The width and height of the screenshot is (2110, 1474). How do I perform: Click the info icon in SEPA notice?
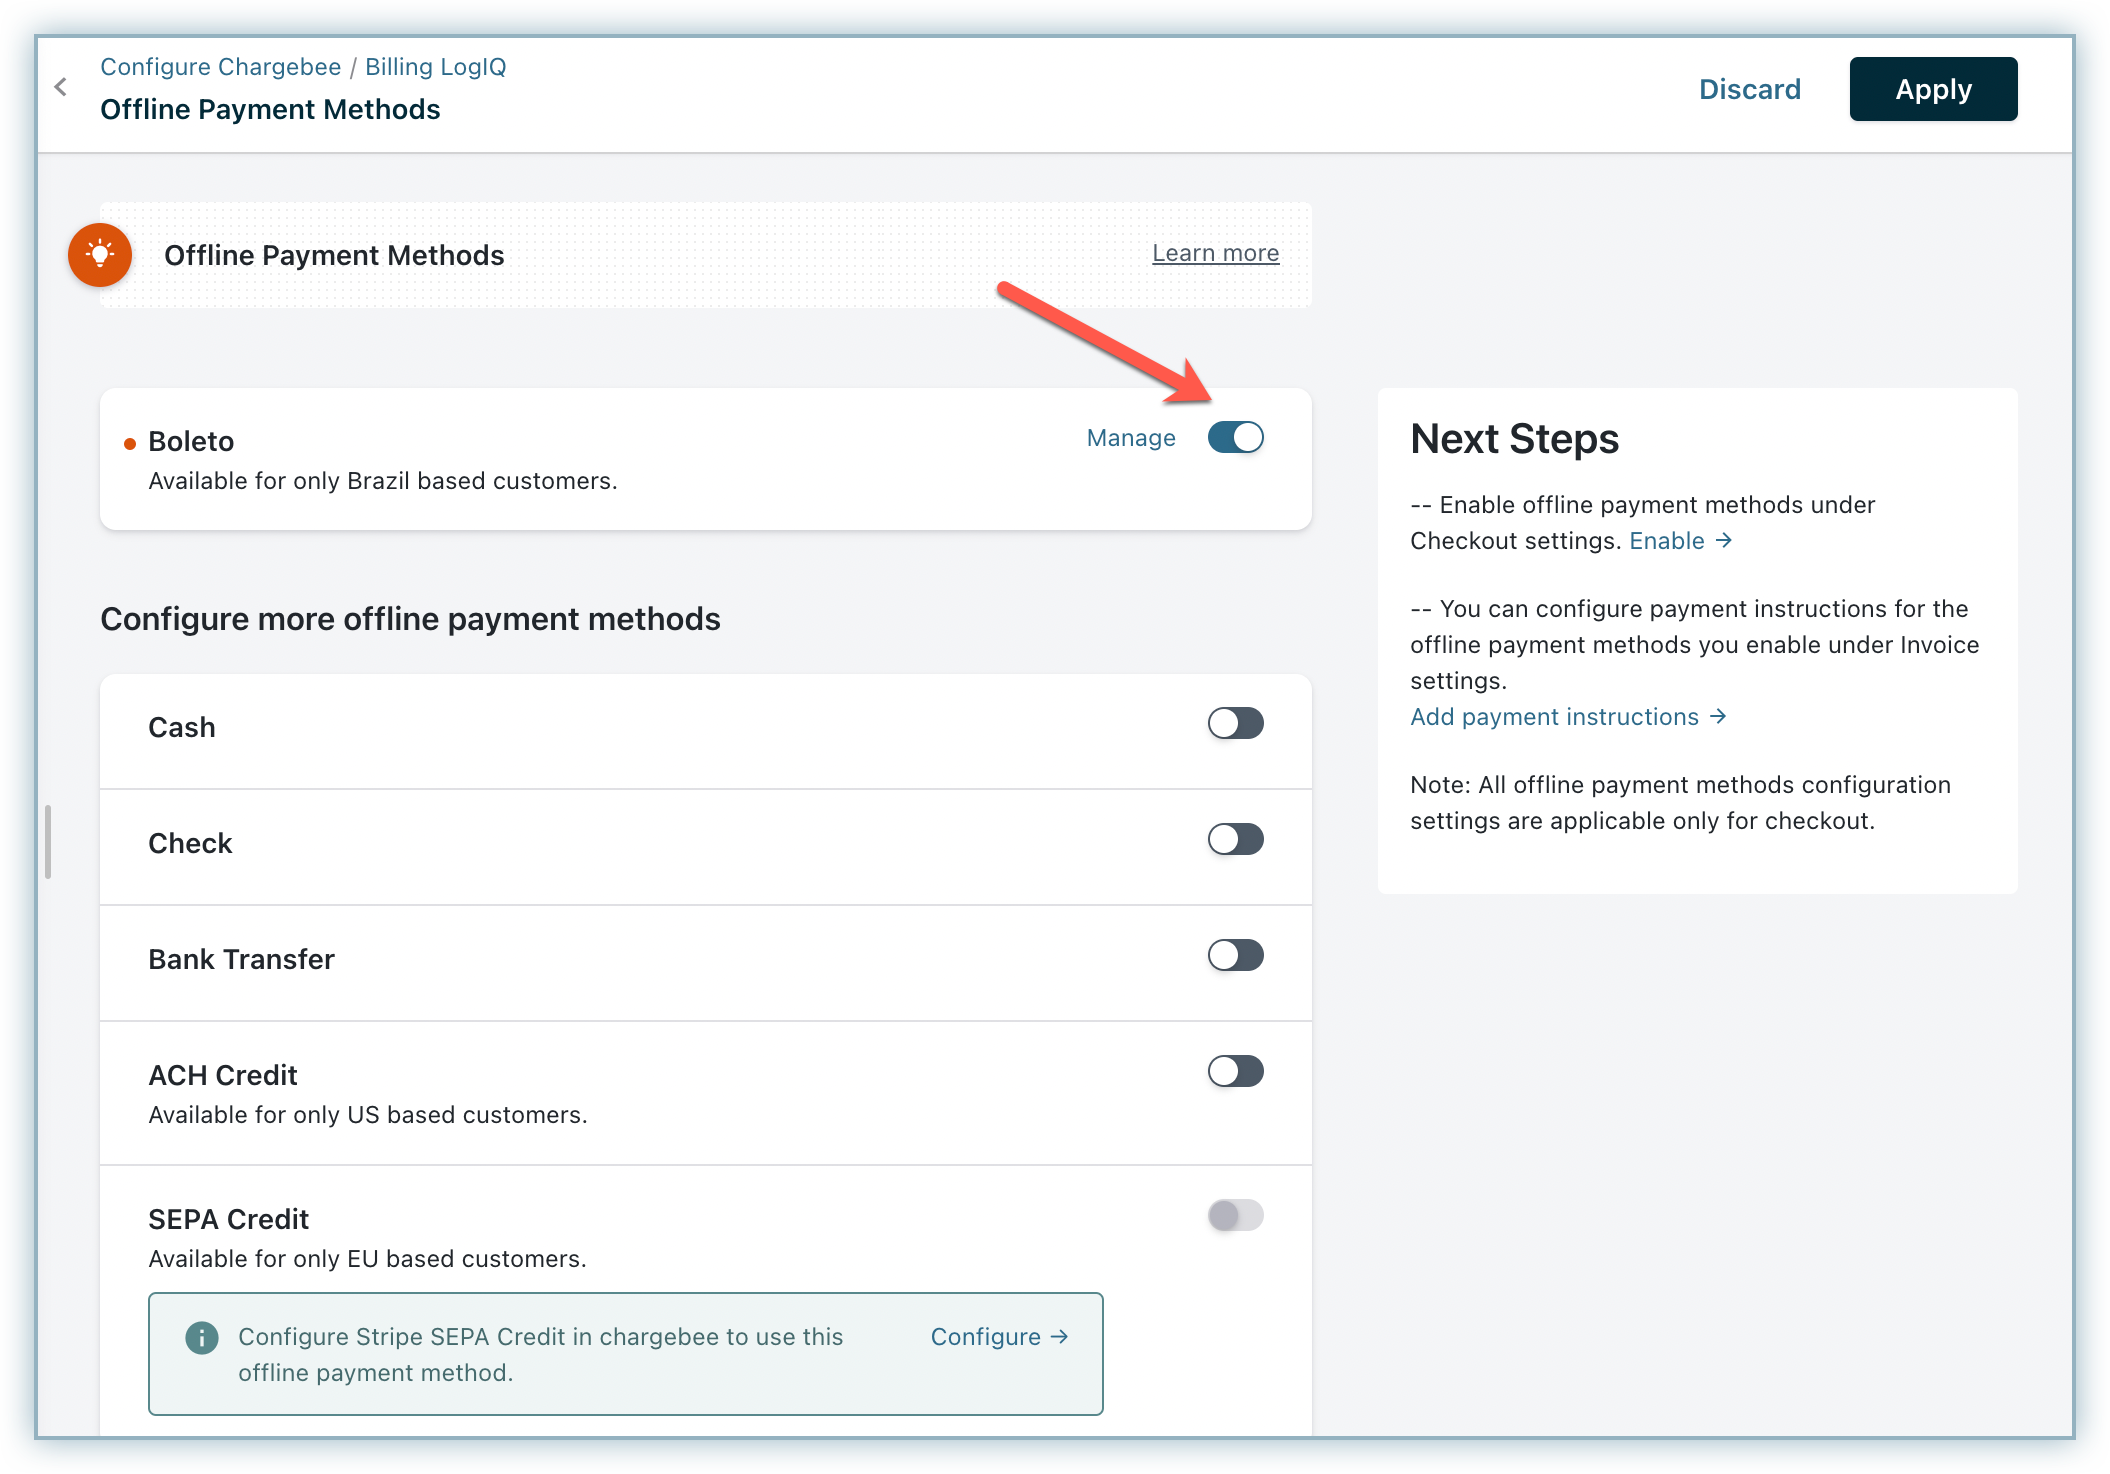[202, 1337]
